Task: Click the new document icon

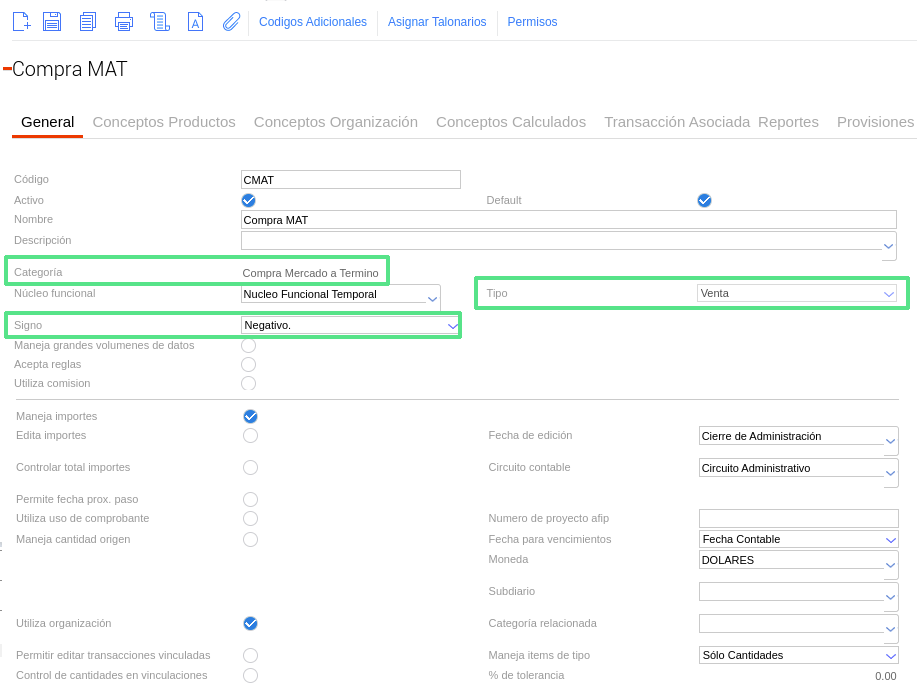Action: [x=21, y=21]
